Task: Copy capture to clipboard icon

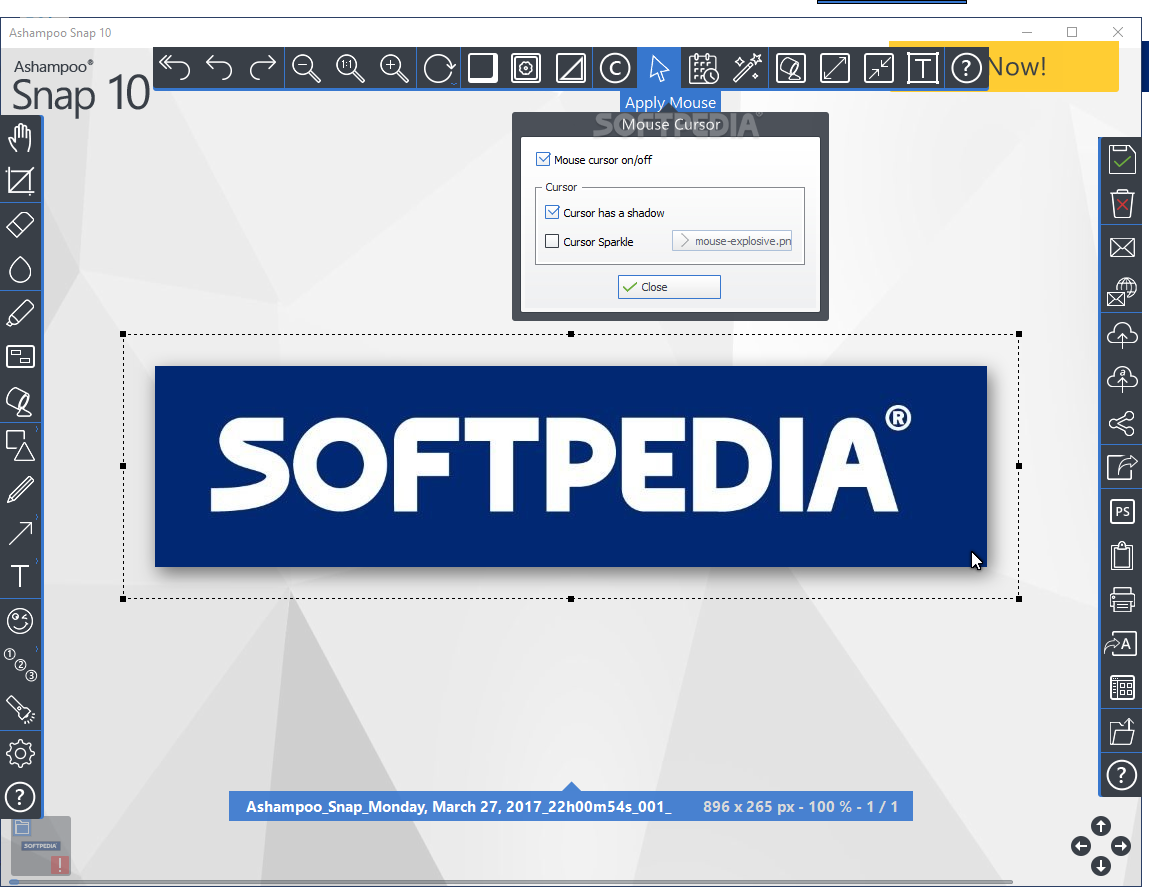Action: [x=1122, y=555]
